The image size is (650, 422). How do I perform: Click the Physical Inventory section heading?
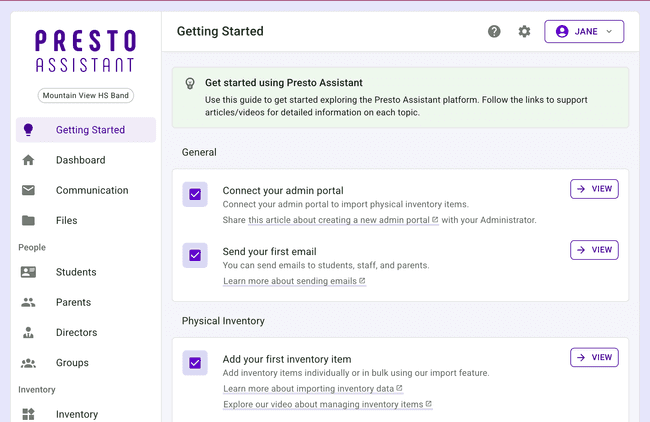pyautogui.click(x=223, y=321)
